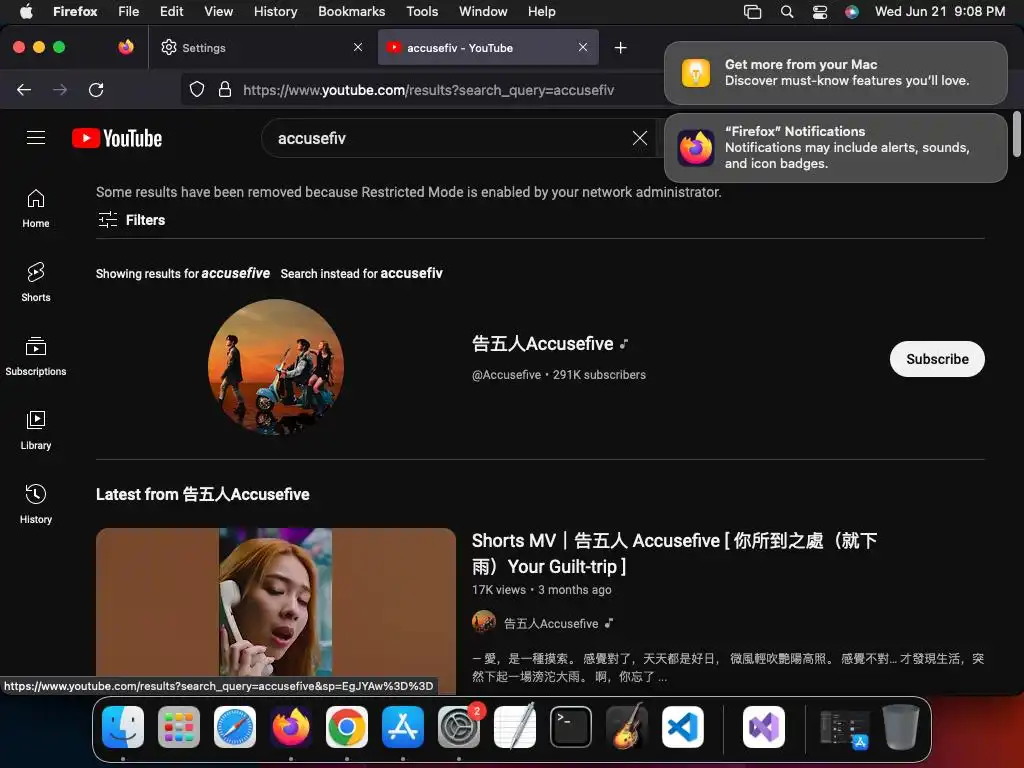
Task: Open Terminal from the Dock
Action: (x=571, y=727)
